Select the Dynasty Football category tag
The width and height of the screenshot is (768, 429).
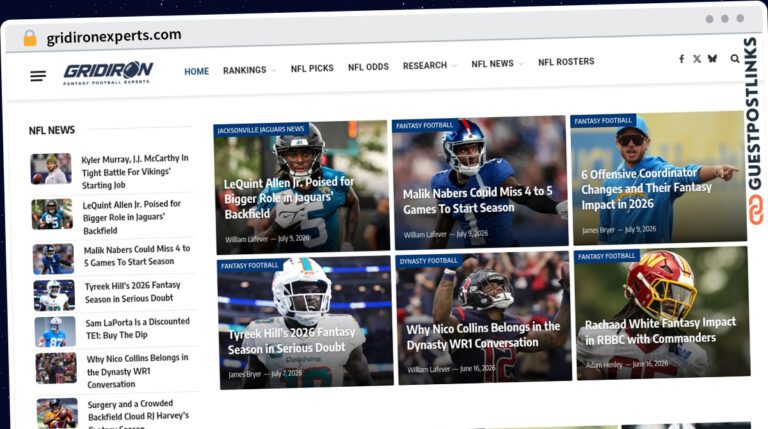428,261
